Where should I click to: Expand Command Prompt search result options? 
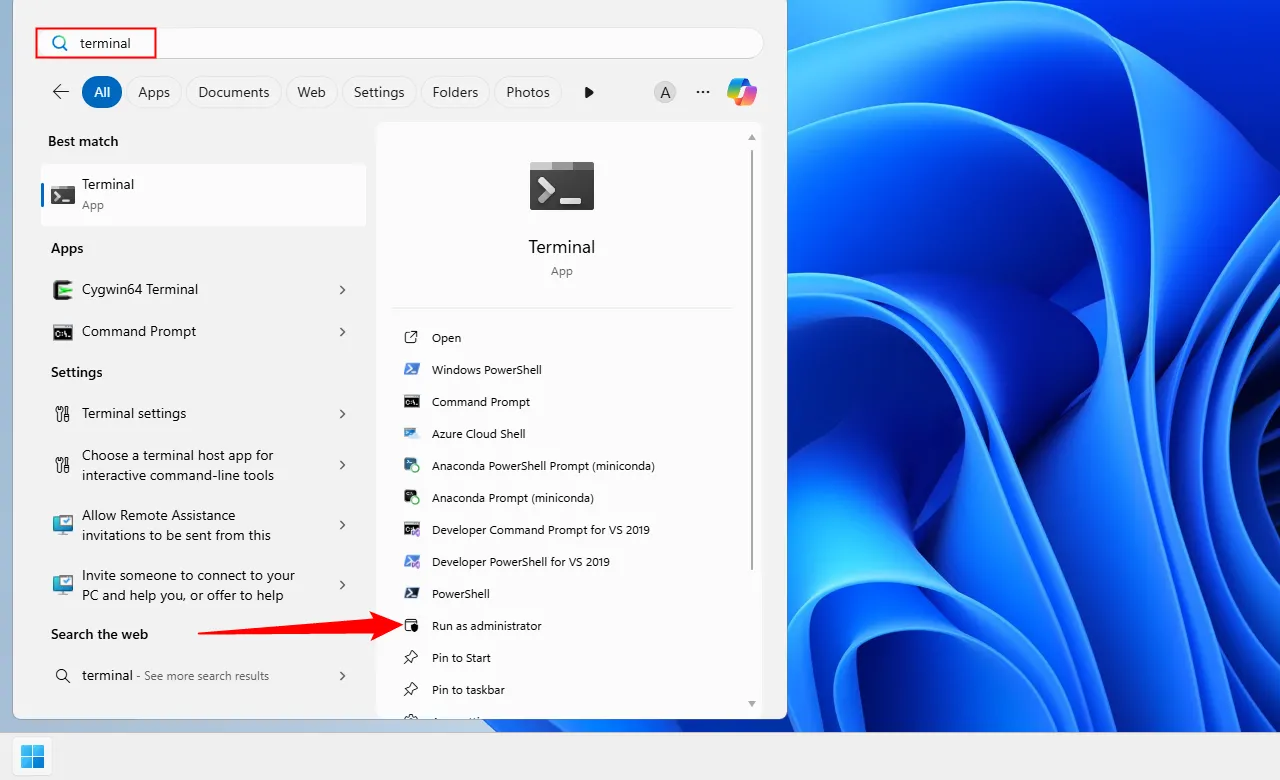[343, 331]
